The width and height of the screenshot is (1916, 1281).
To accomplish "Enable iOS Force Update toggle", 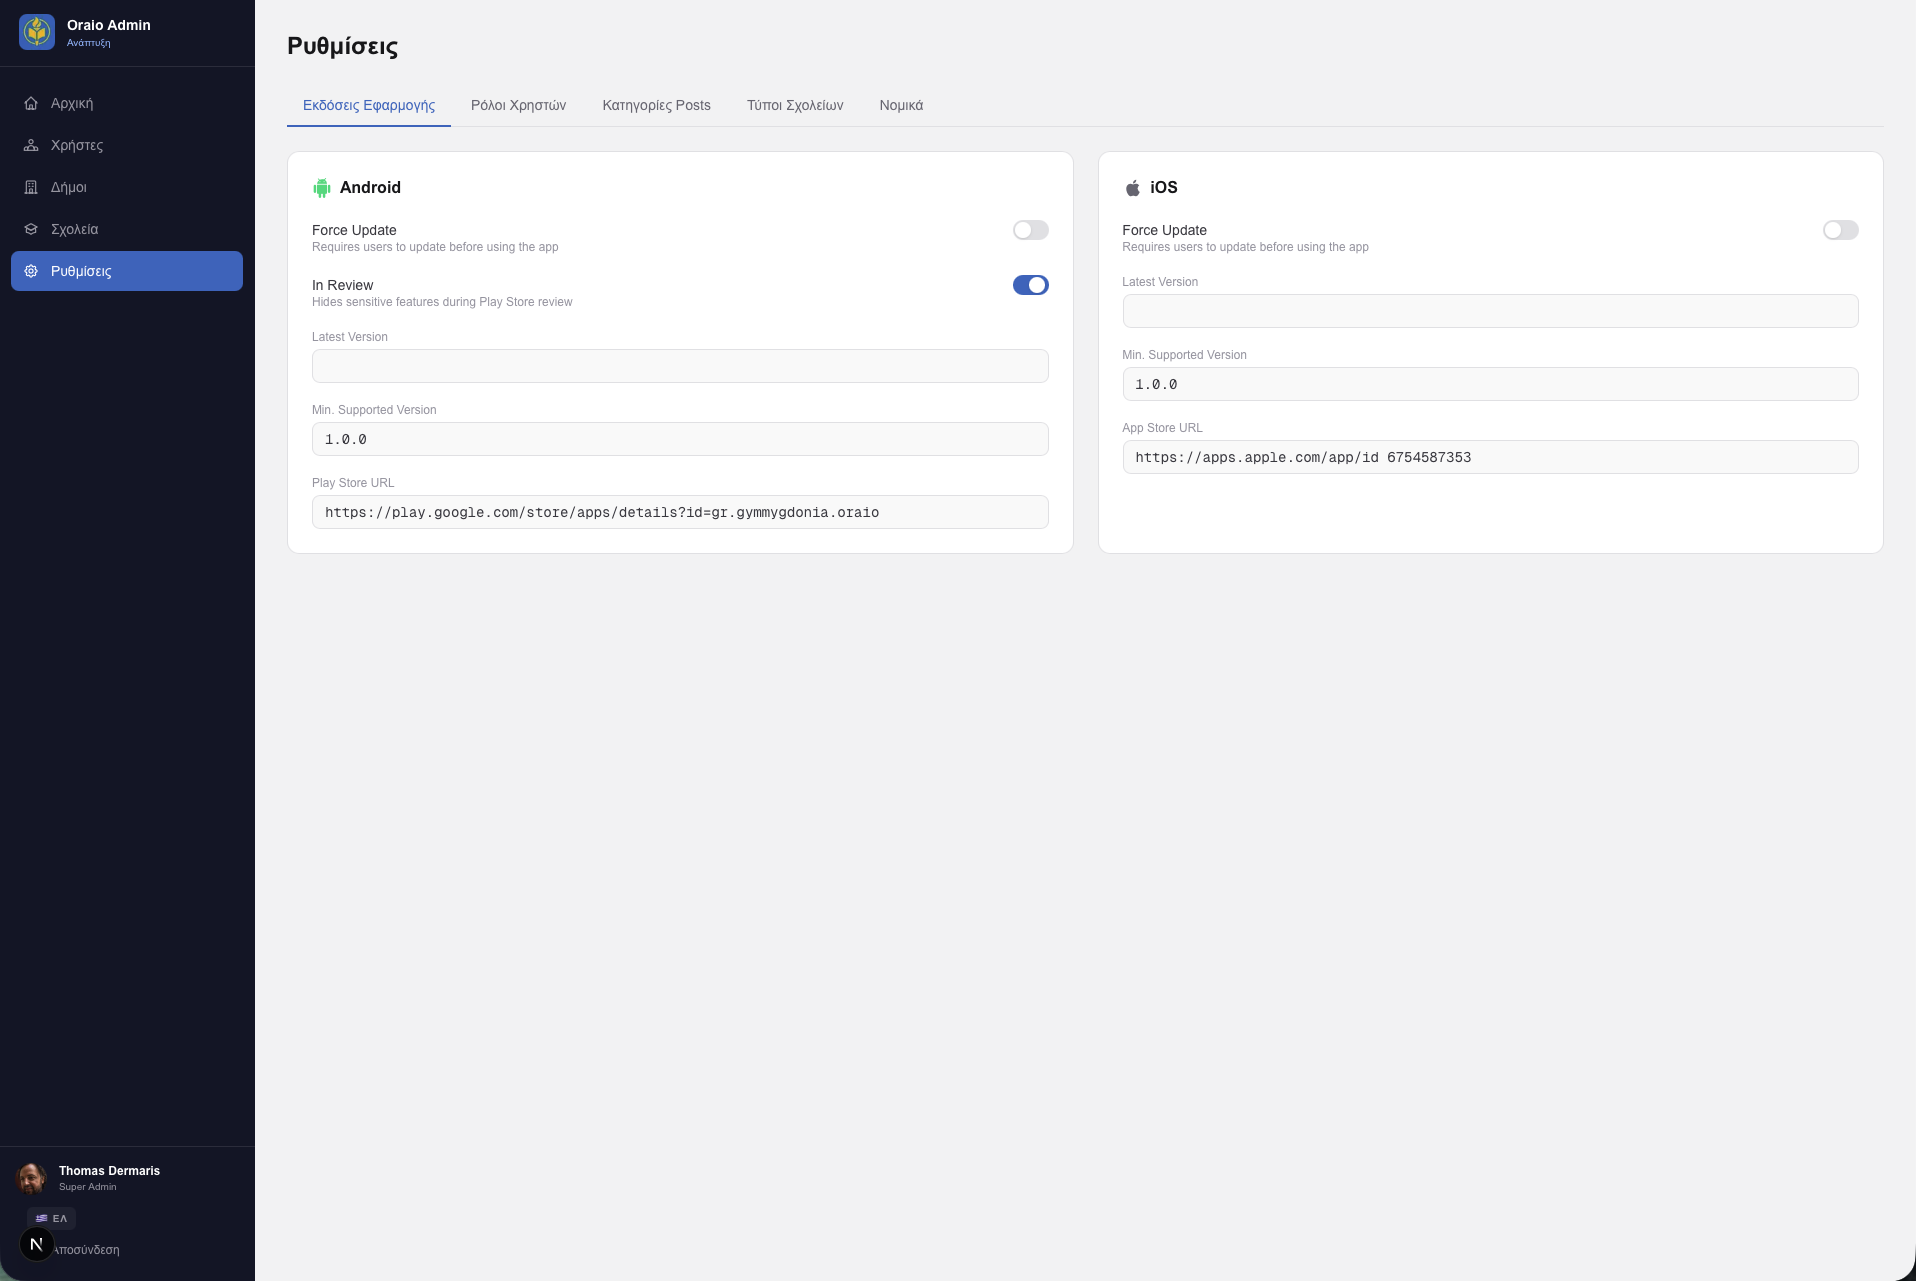I will (1840, 230).
